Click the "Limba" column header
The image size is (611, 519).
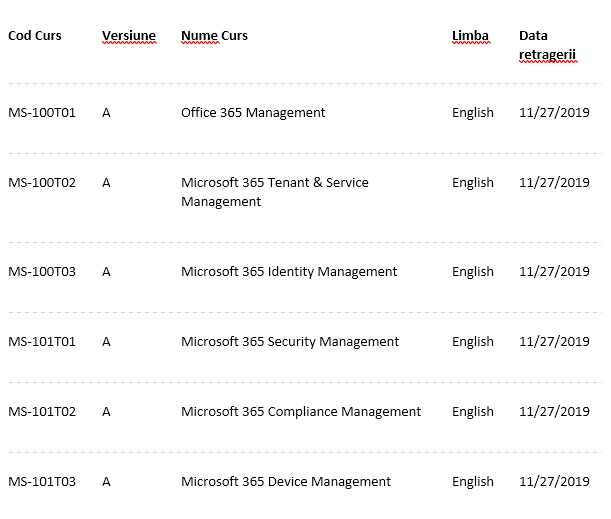[x=470, y=36]
